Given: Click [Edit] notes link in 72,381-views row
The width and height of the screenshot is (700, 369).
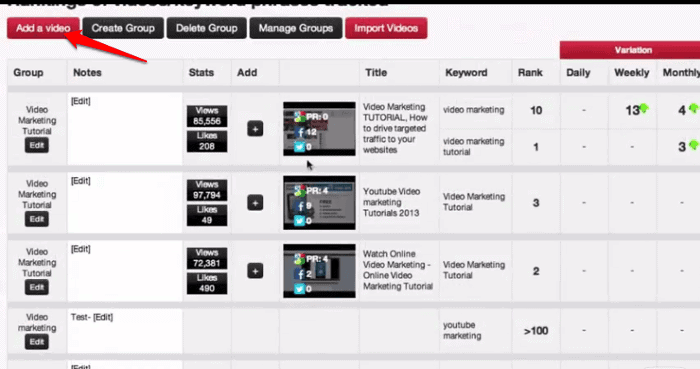Looking at the screenshot, I should click(x=80, y=249).
